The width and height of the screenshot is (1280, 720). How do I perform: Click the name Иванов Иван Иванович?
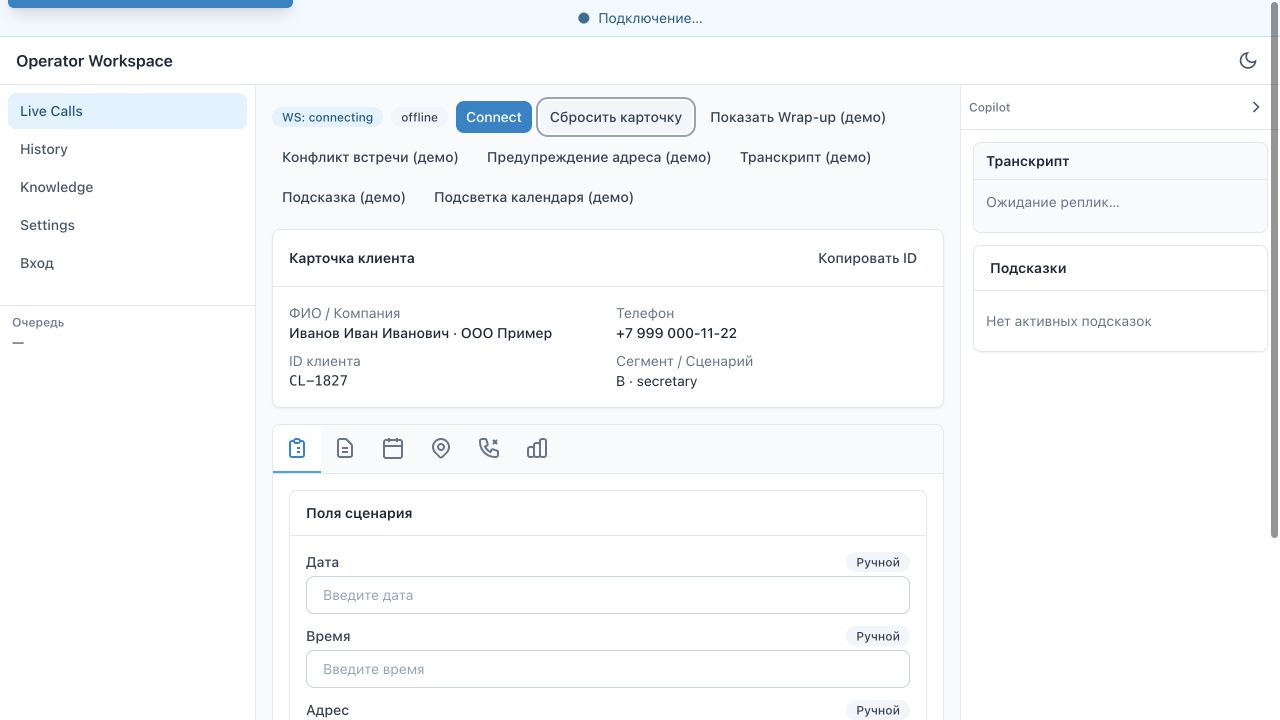pyautogui.click(x=369, y=333)
